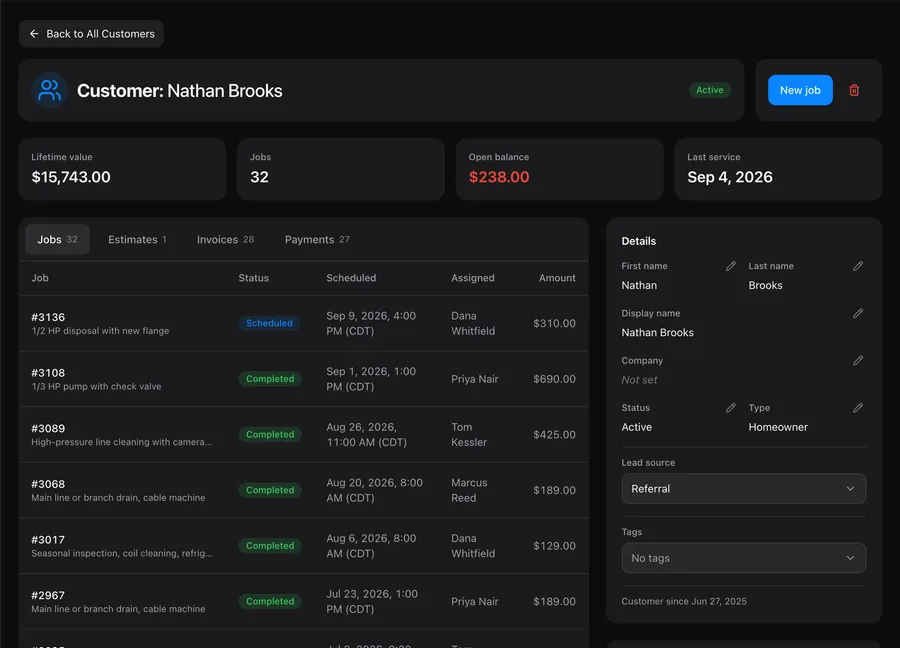Edit the Status pencil icon in Details
Screen dimensions: 900x648
coord(730,408)
